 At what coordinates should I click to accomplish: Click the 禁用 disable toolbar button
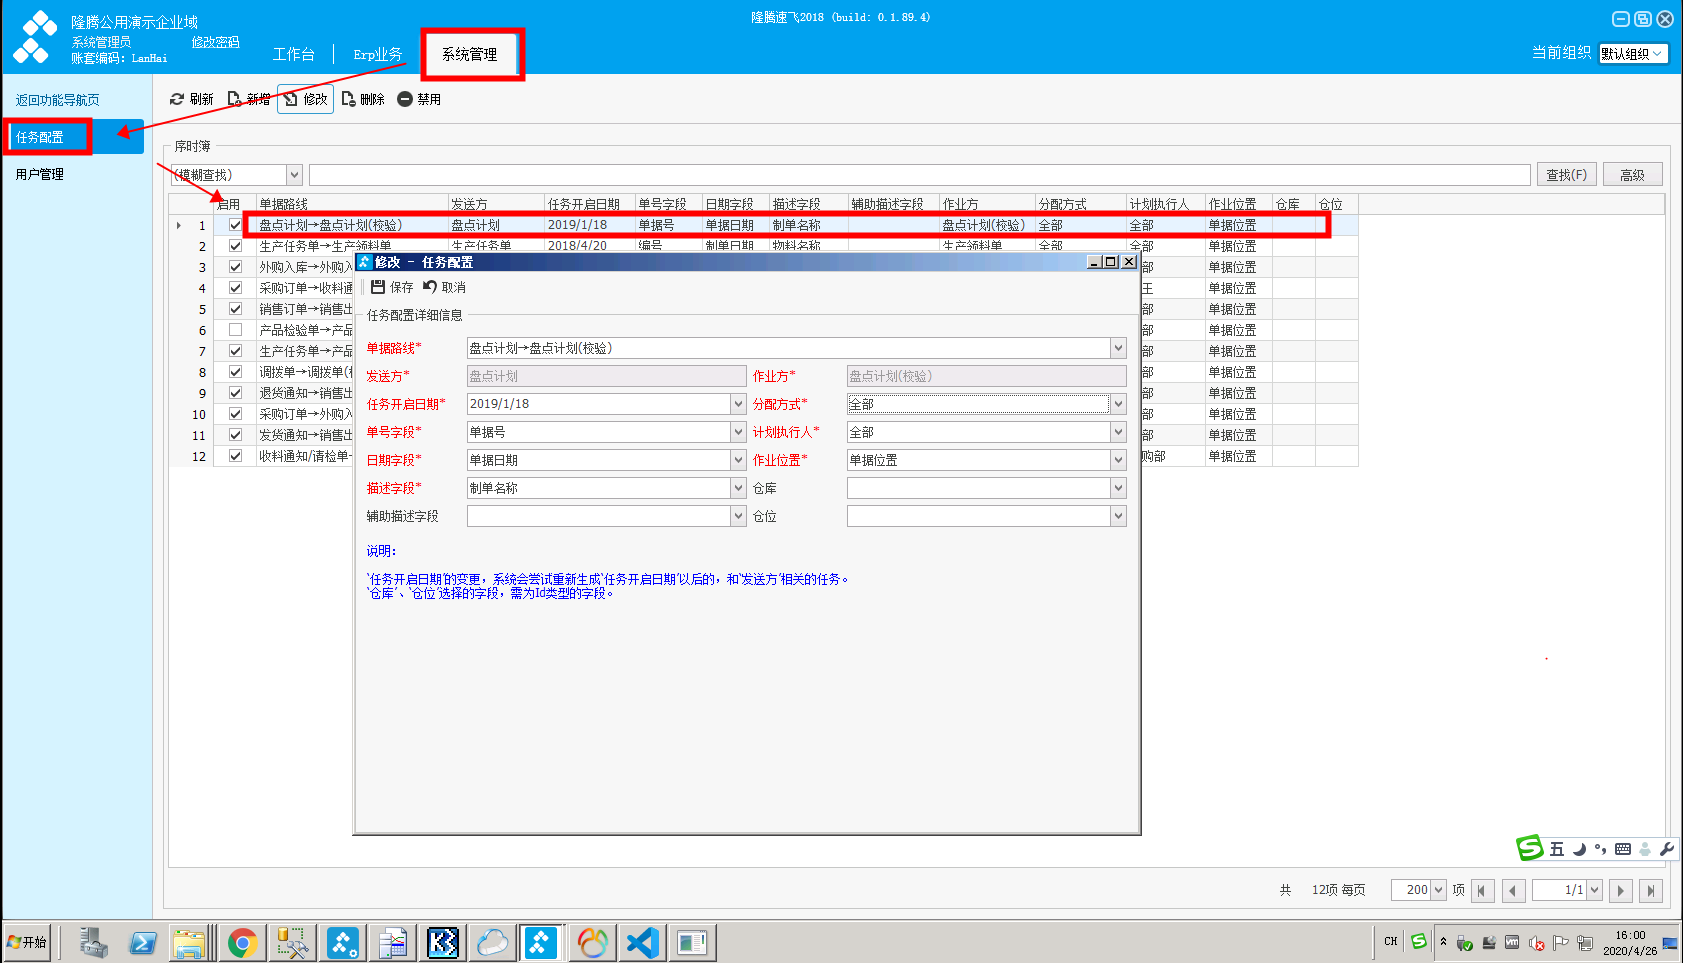pyautogui.click(x=419, y=99)
